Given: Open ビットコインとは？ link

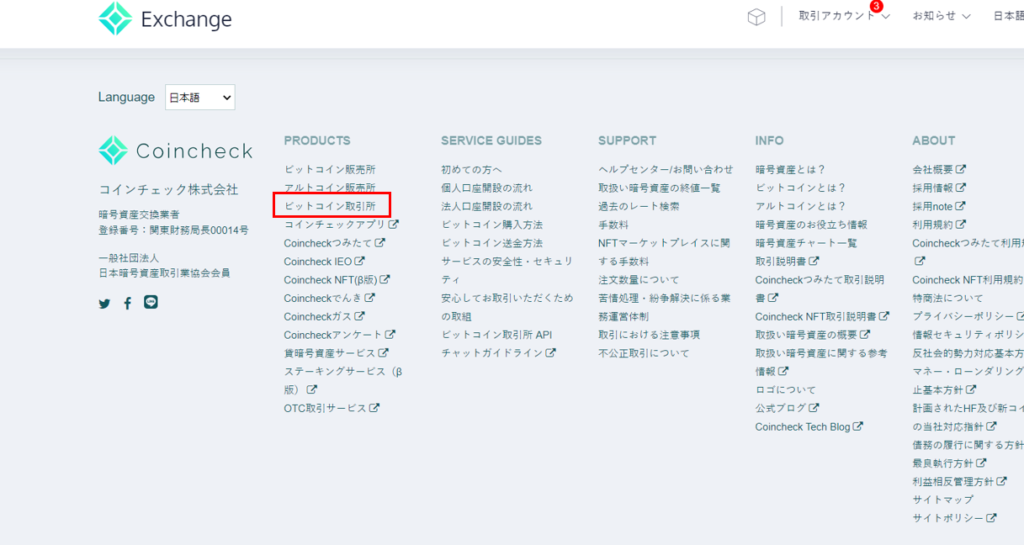Looking at the screenshot, I should [x=801, y=187].
